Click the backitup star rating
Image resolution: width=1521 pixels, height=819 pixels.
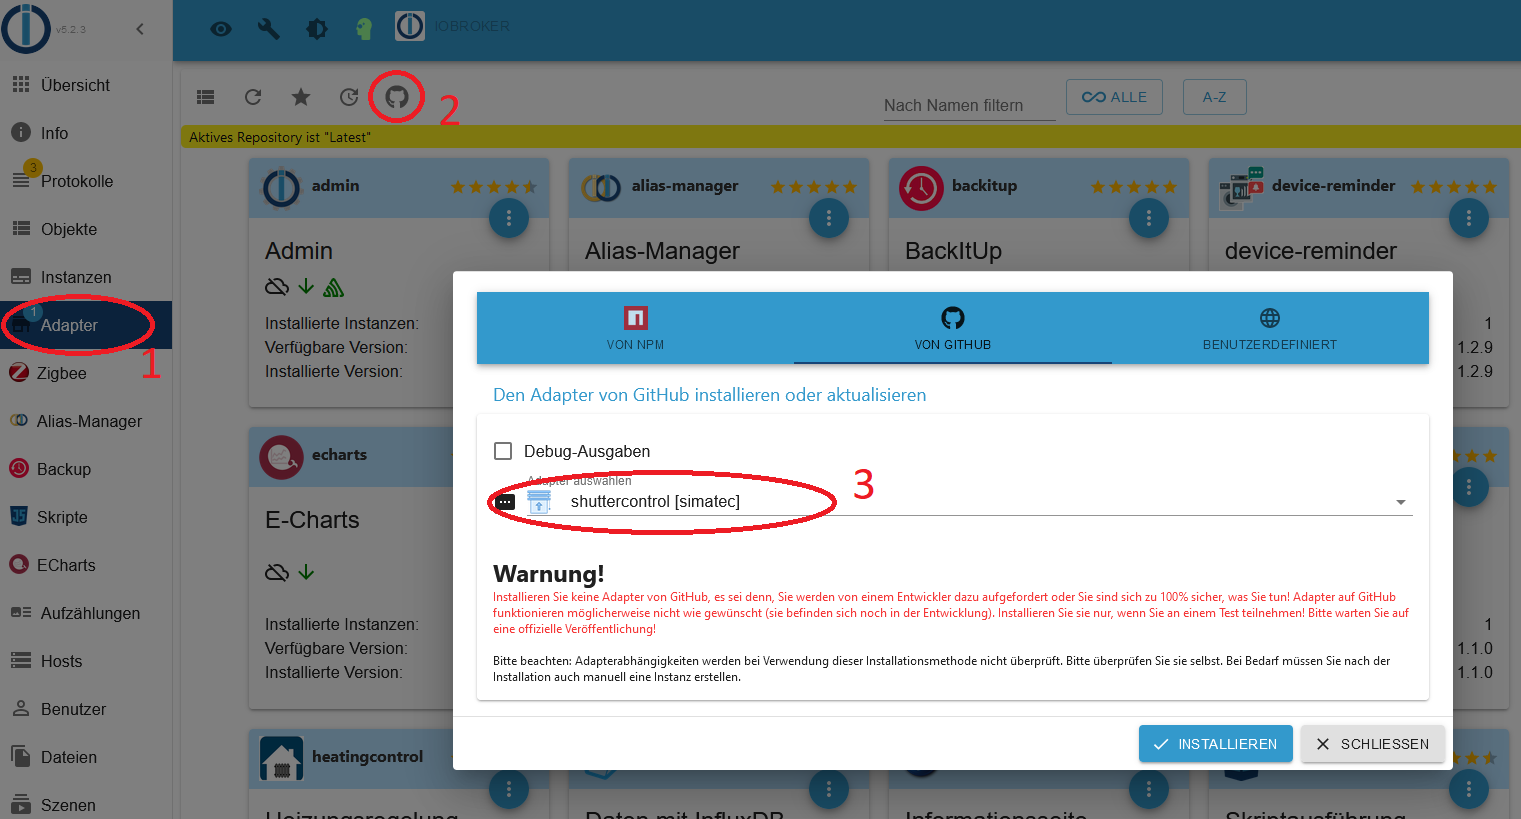click(x=1133, y=187)
